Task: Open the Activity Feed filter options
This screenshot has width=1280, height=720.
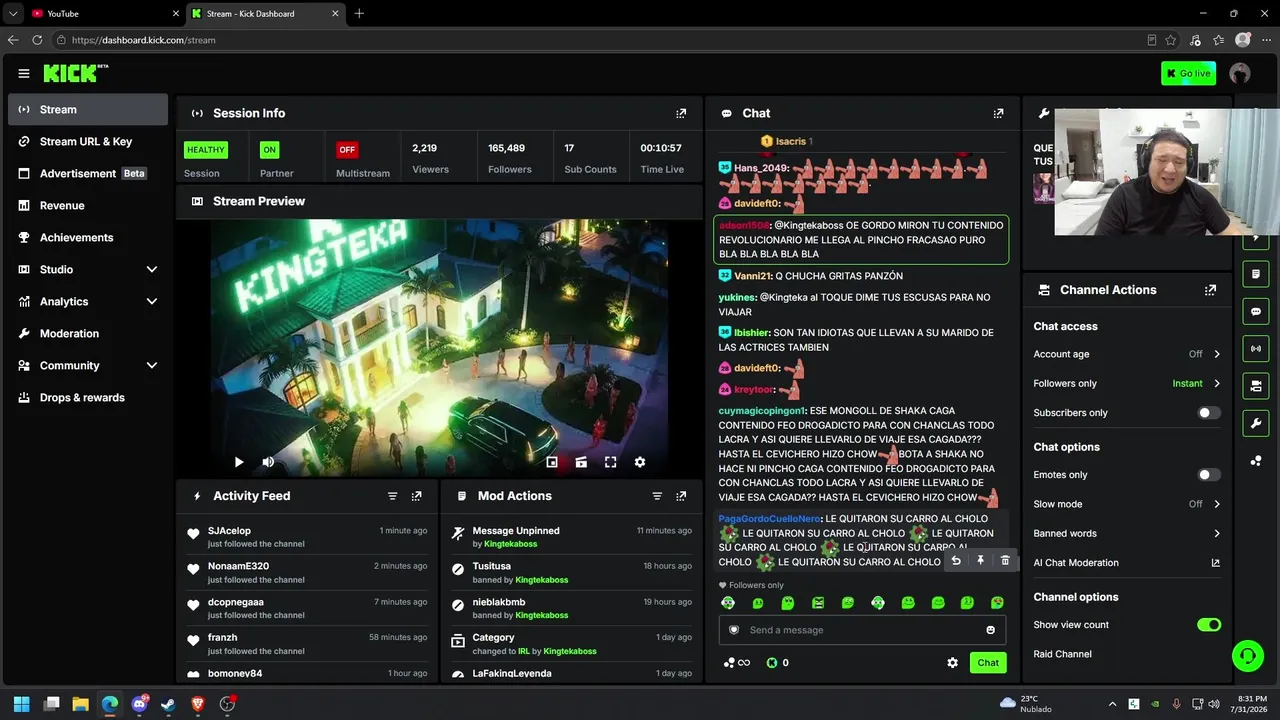Action: 392,496
